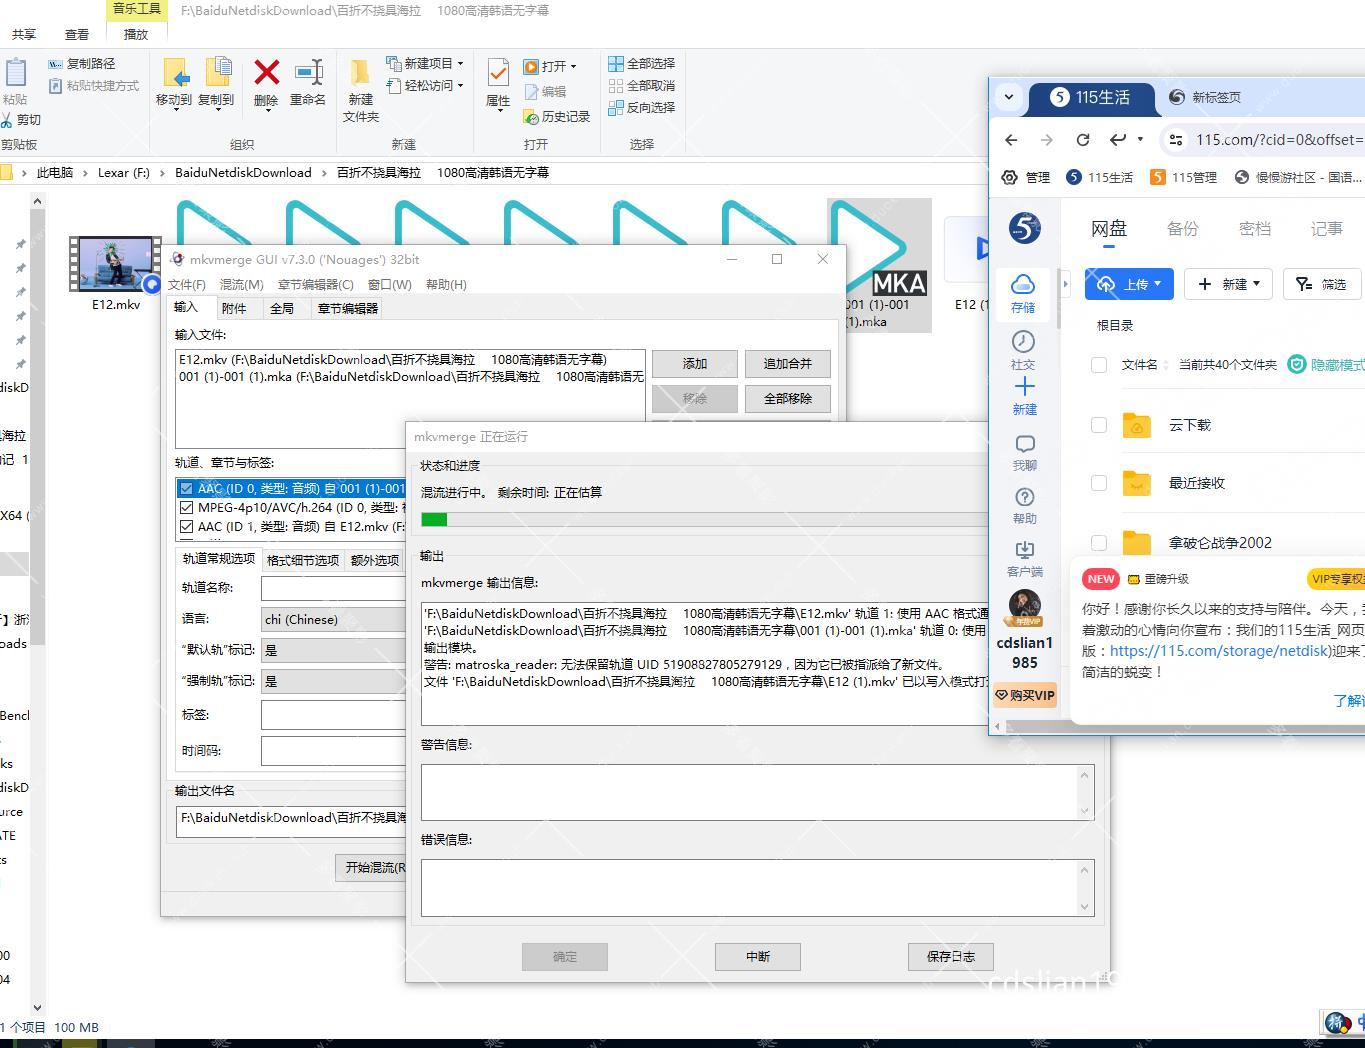Click the 保存日志 button

[950, 957]
